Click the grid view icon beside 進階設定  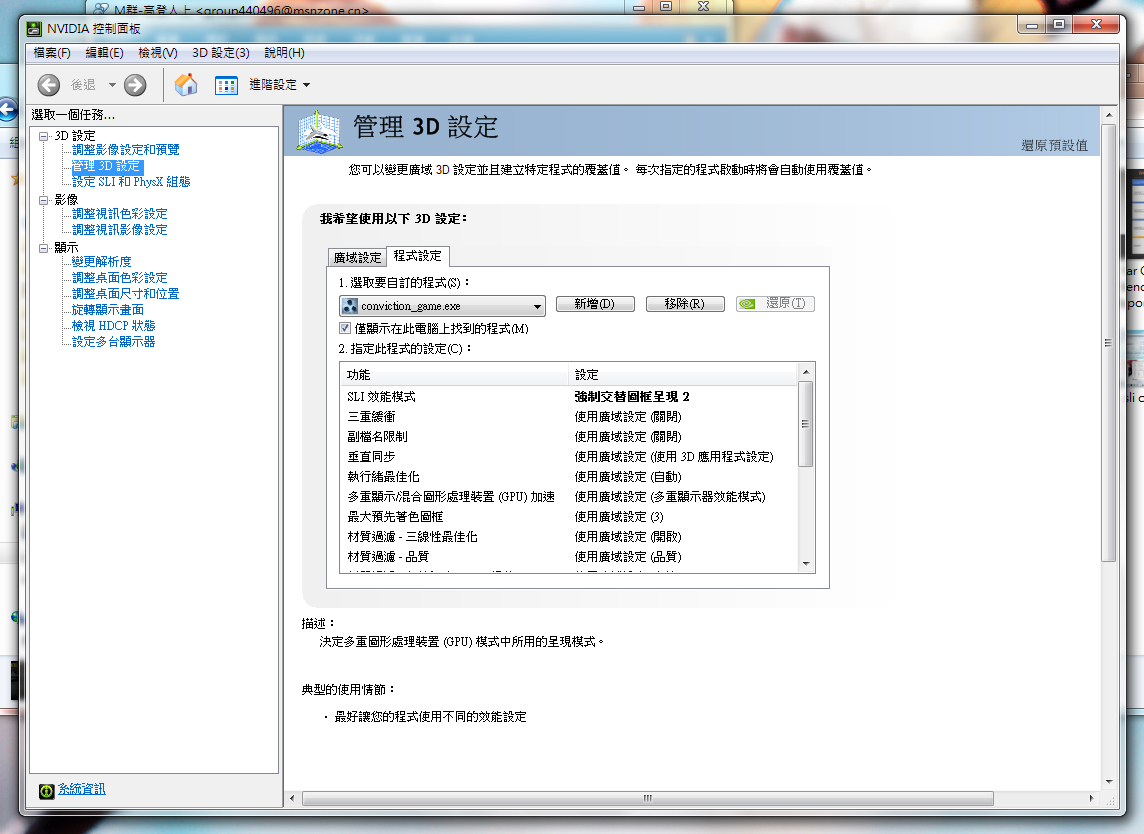click(226, 85)
